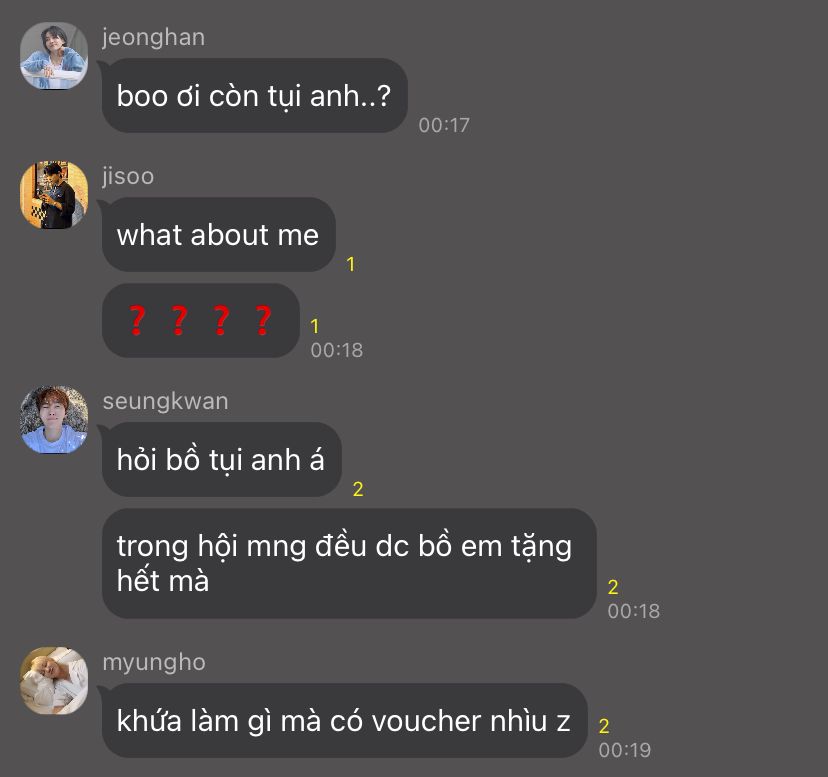
Task: Open jeonghan's profile picture
Action: click(54, 55)
